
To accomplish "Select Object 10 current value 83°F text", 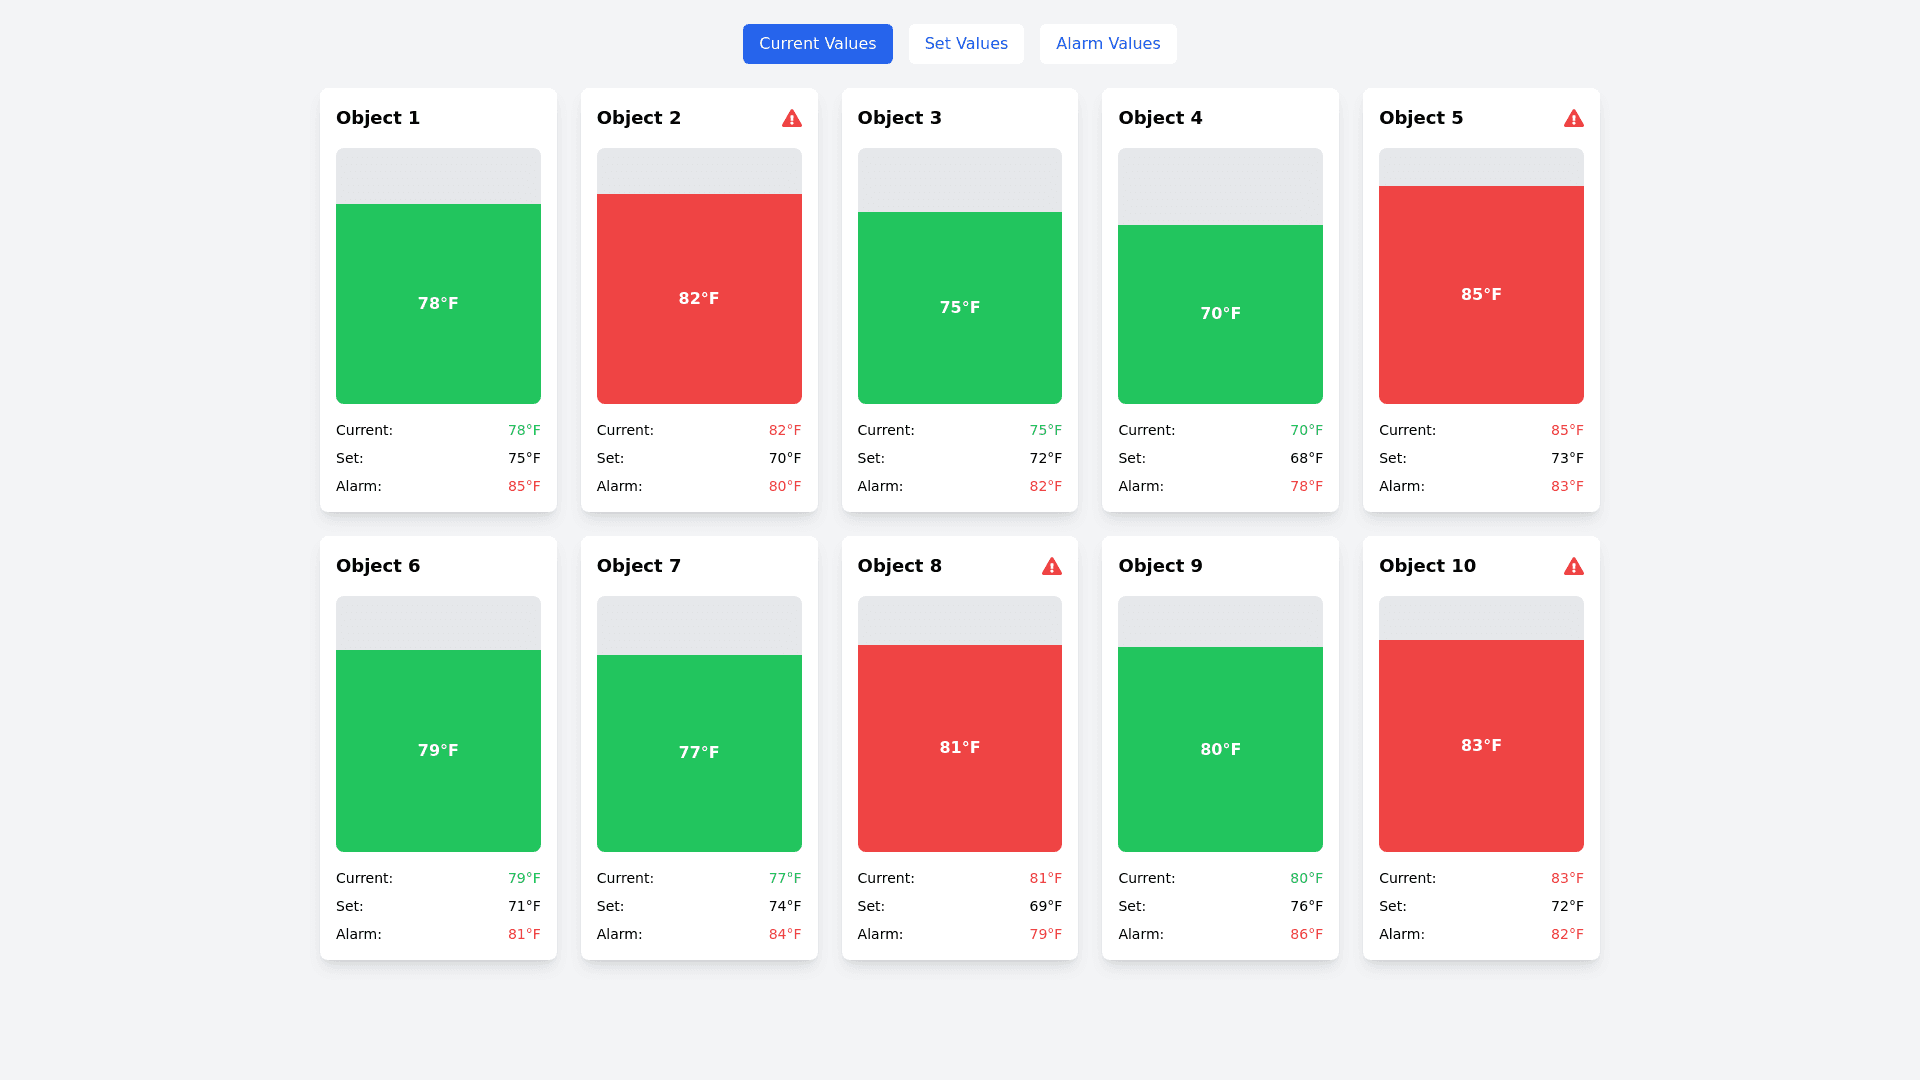I will pos(1566,878).
